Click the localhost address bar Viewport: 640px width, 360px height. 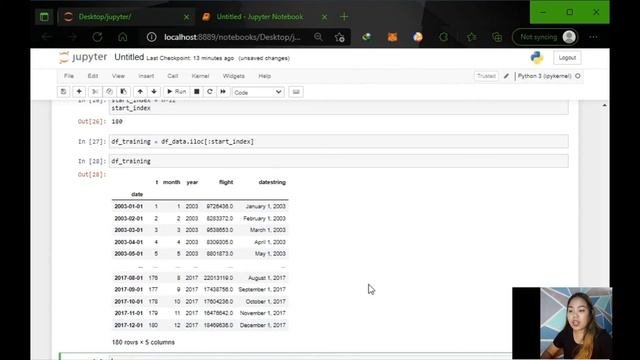[x=232, y=37]
